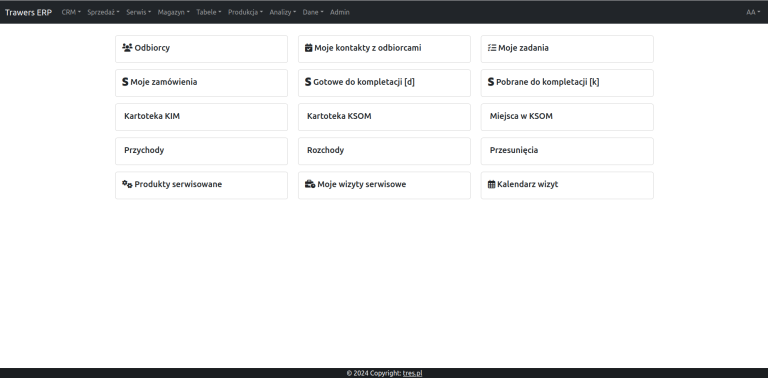Click the S icon beside Pobrane do kompletacji
768x378 pixels.
click(491, 82)
